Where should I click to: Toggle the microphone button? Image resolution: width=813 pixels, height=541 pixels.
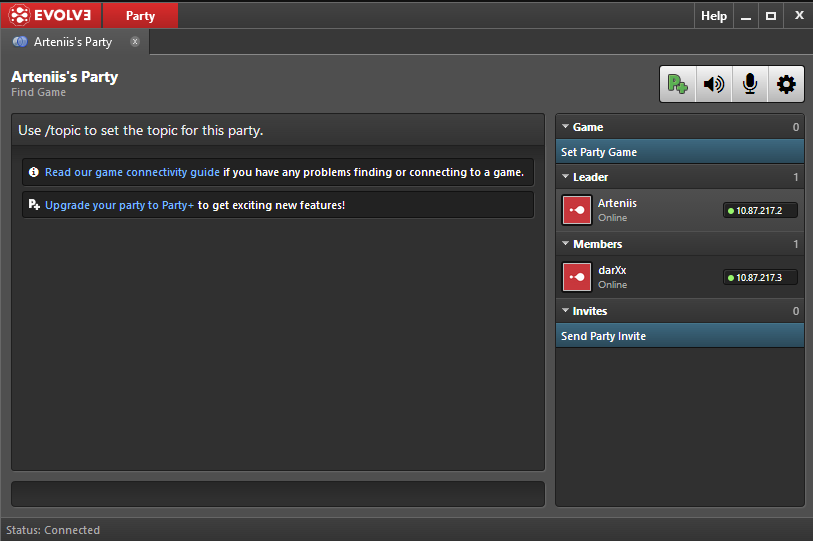coord(750,84)
